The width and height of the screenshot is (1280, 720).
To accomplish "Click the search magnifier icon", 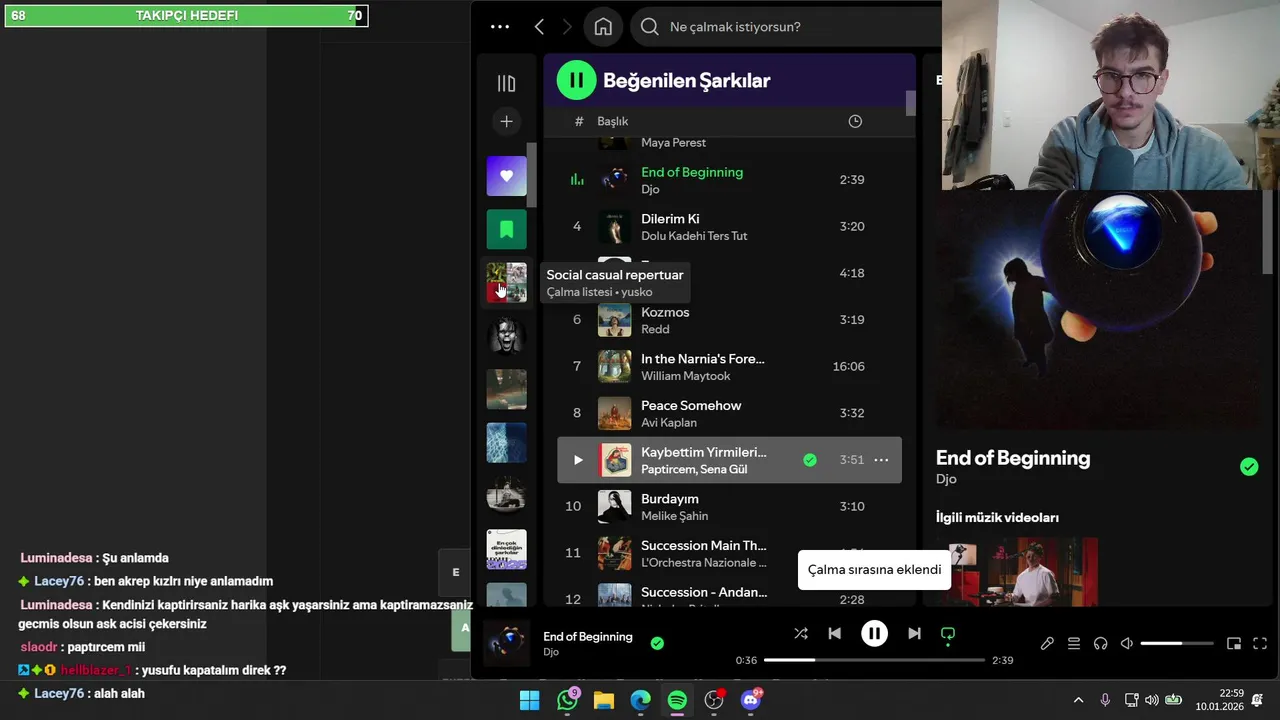I will [x=650, y=27].
